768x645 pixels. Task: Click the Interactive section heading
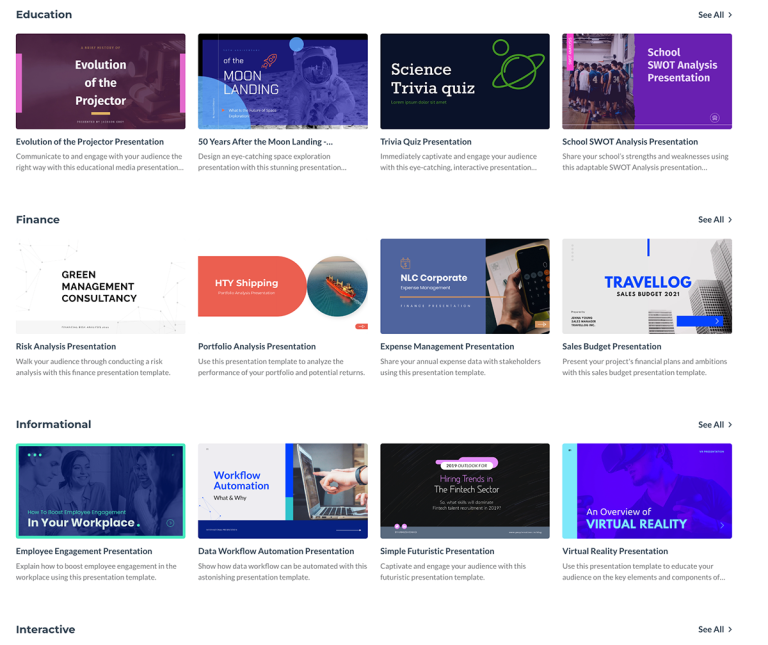point(45,629)
